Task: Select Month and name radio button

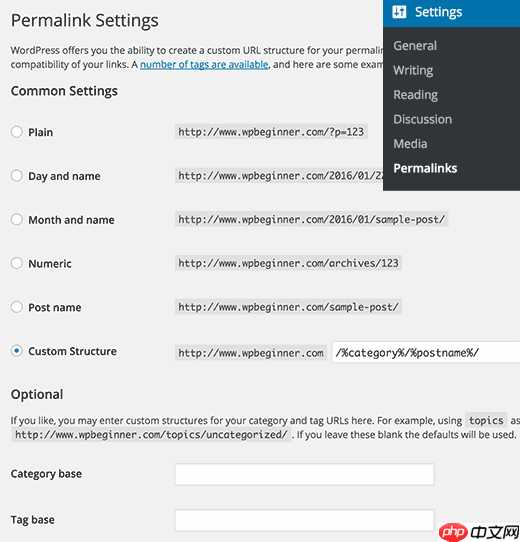Action: 17,219
